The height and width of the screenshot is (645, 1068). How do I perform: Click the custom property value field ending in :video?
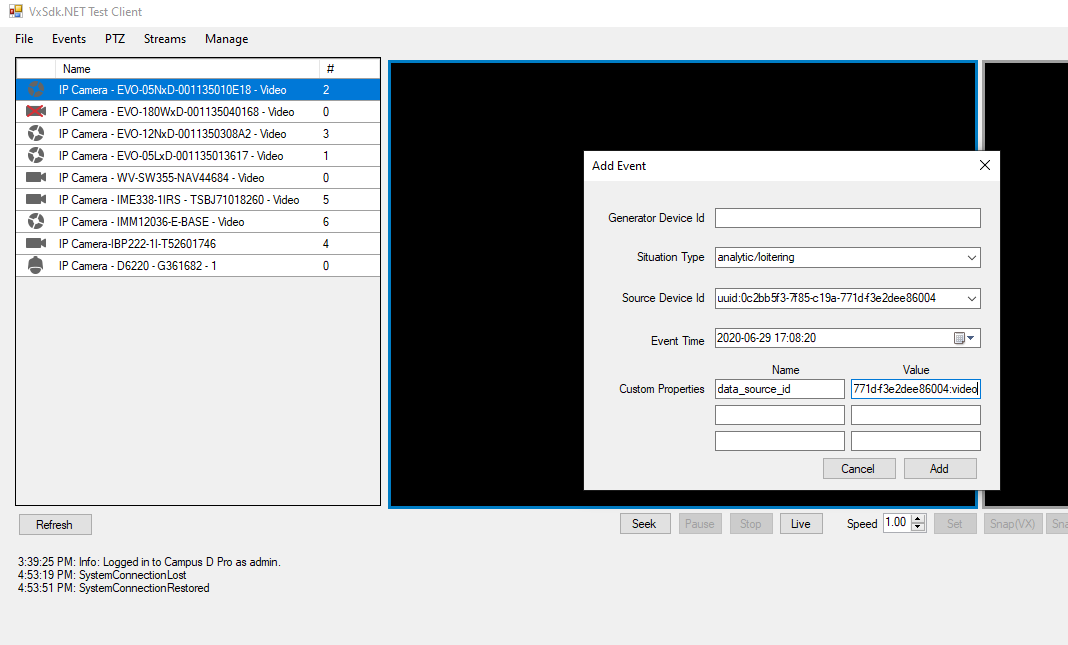pos(915,389)
